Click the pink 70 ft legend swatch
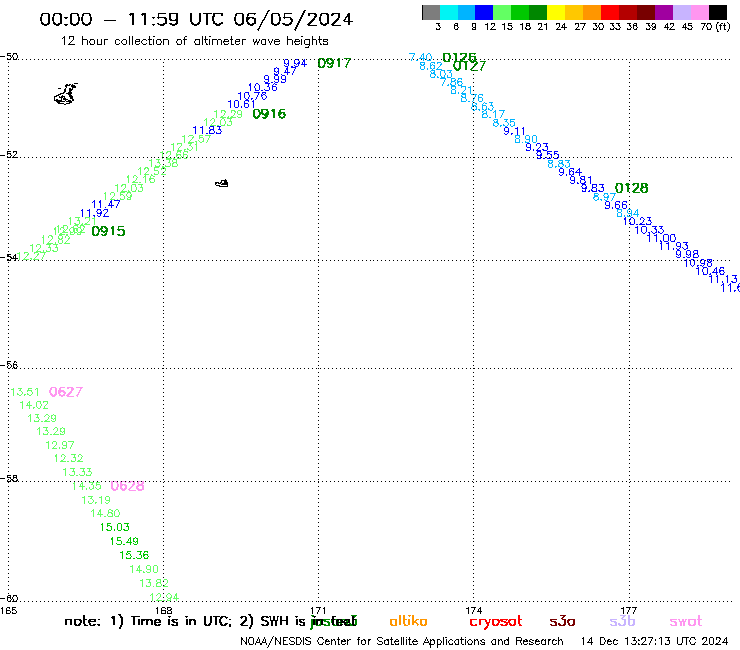 tap(700, 12)
